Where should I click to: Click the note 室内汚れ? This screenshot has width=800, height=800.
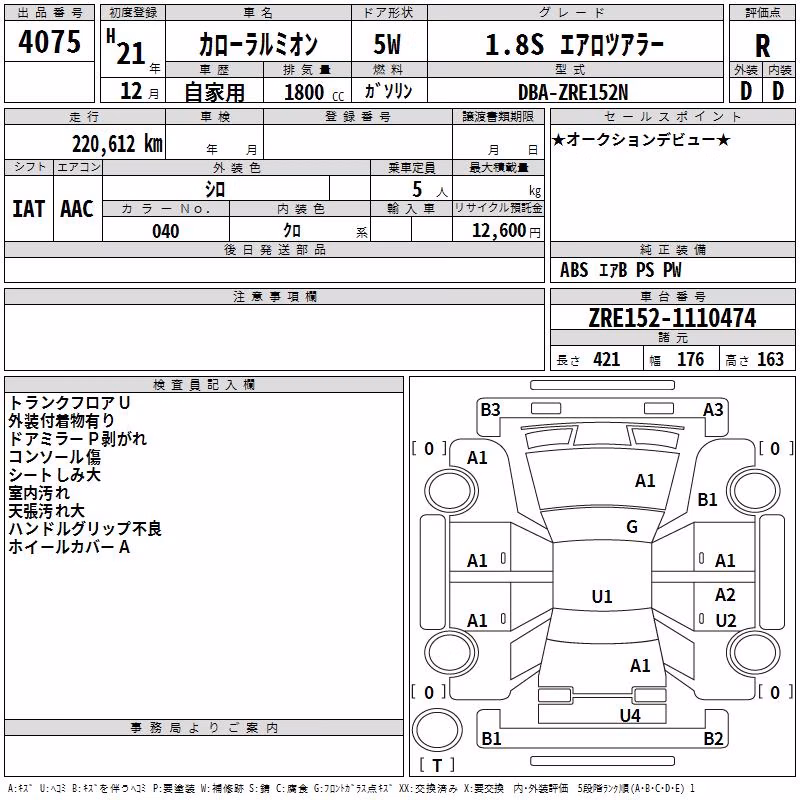(x=39, y=493)
